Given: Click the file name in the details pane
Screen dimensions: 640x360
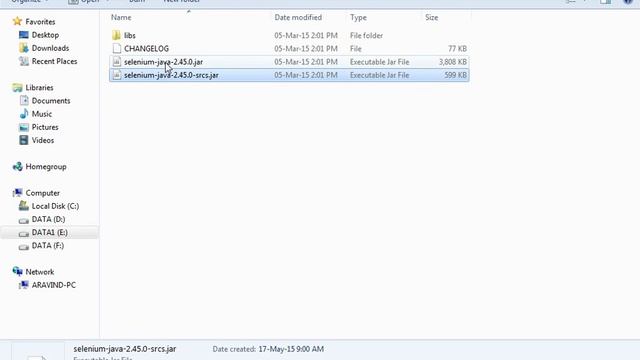Looking at the screenshot, I should click(x=125, y=349).
